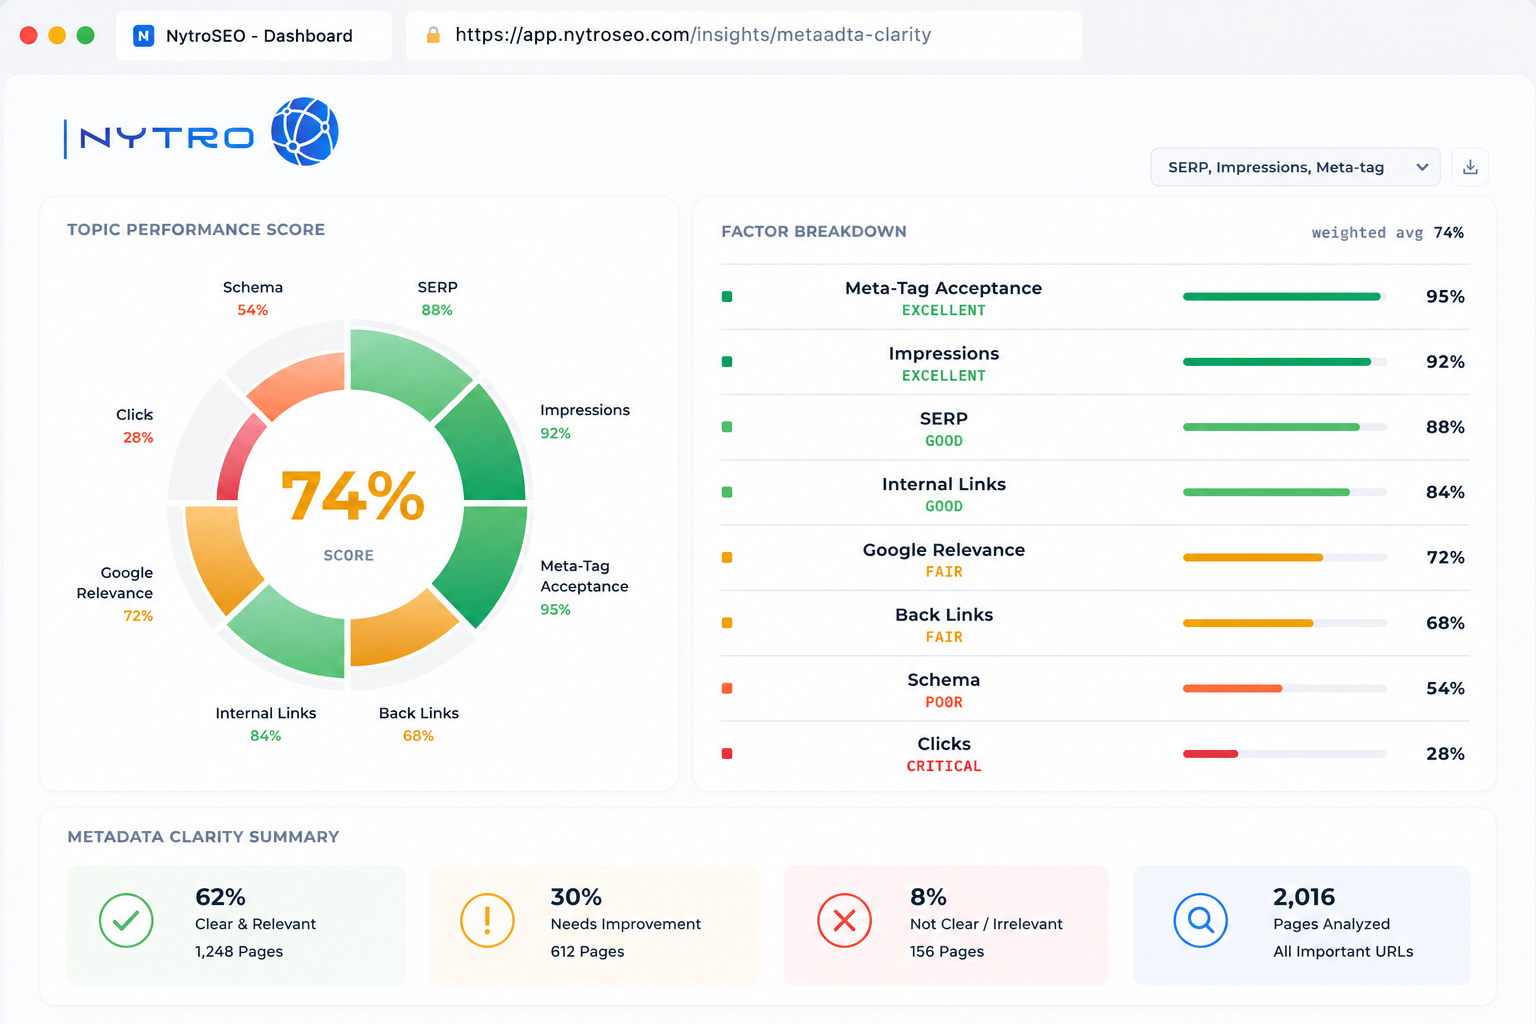Click the Google Relevance FAIR row label
The image size is (1536, 1024).
(x=944, y=560)
